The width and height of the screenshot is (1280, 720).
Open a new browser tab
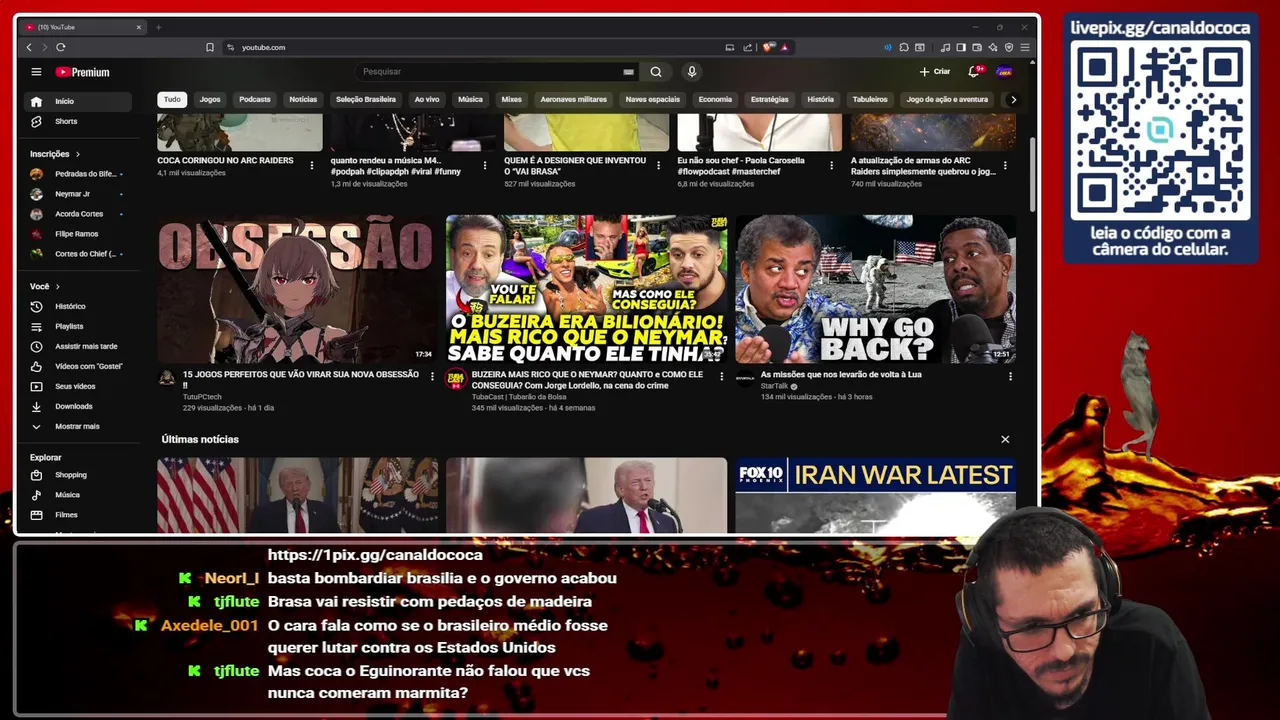coord(158,27)
